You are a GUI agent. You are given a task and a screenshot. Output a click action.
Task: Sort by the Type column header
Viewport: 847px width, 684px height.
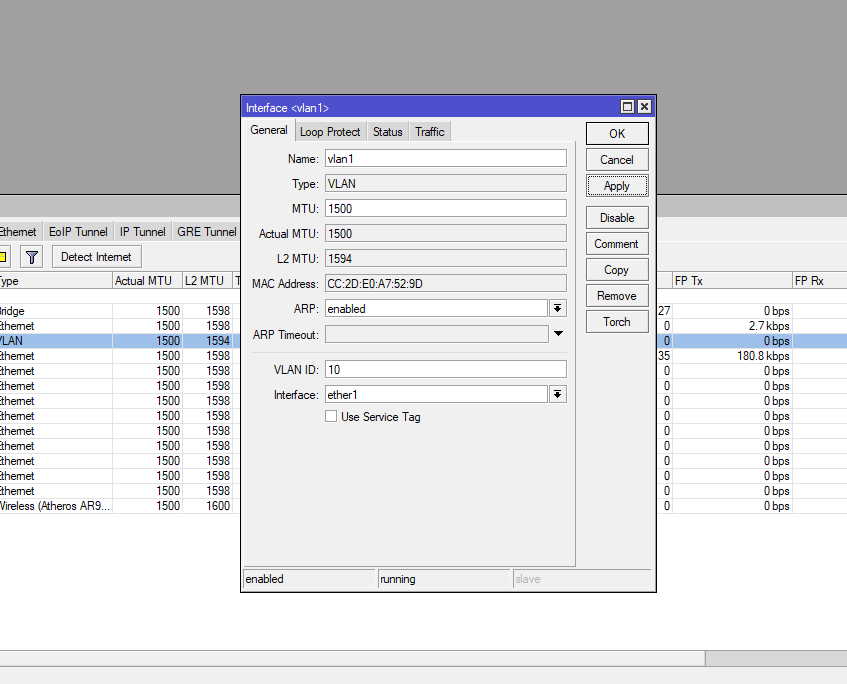pyautogui.click(x=56, y=281)
